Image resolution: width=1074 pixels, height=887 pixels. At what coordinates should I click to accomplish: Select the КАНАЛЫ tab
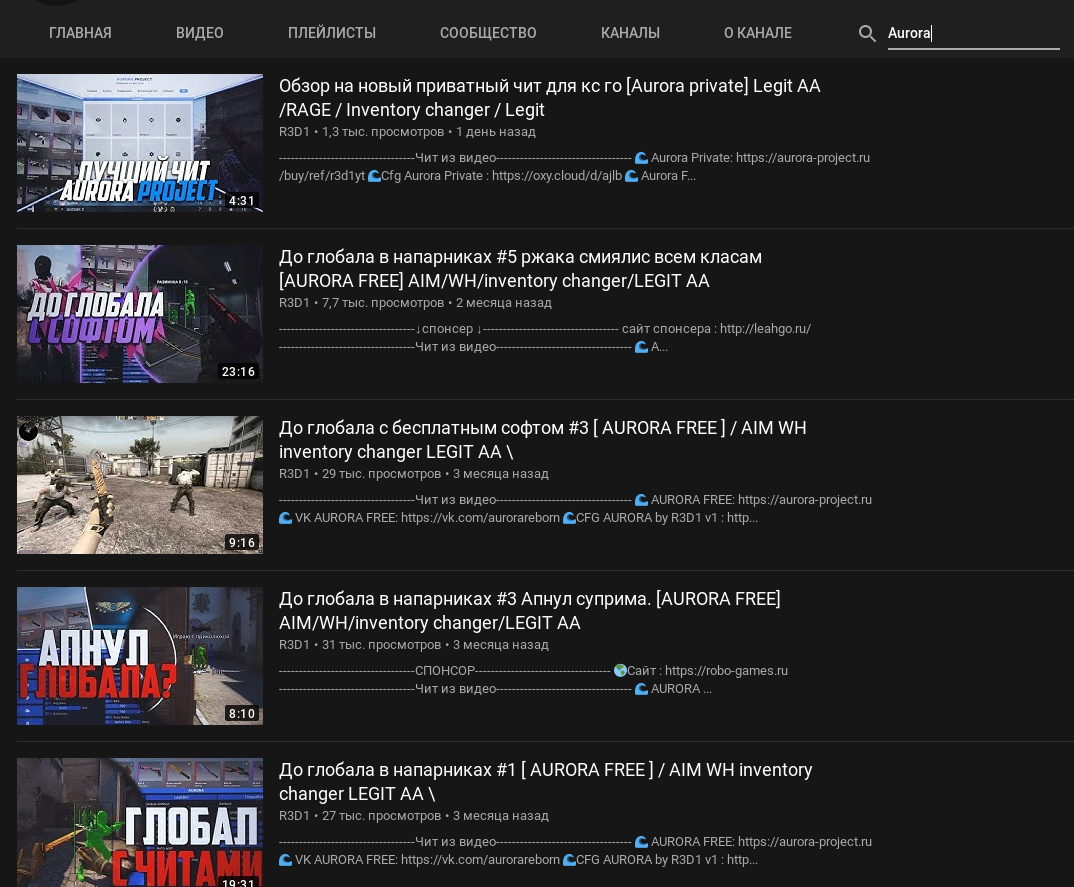[630, 33]
